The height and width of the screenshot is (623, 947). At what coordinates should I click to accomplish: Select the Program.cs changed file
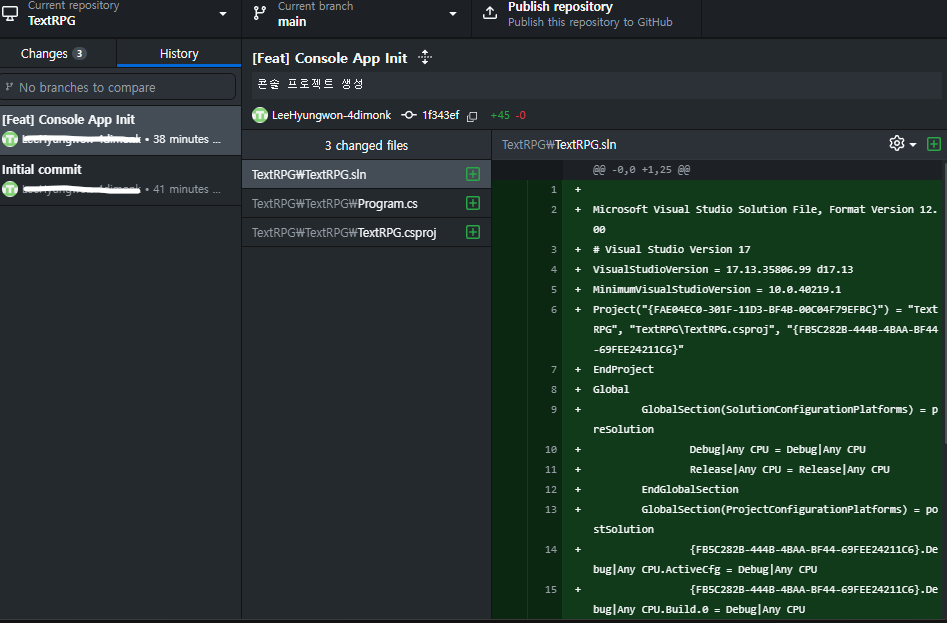point(366,203)
